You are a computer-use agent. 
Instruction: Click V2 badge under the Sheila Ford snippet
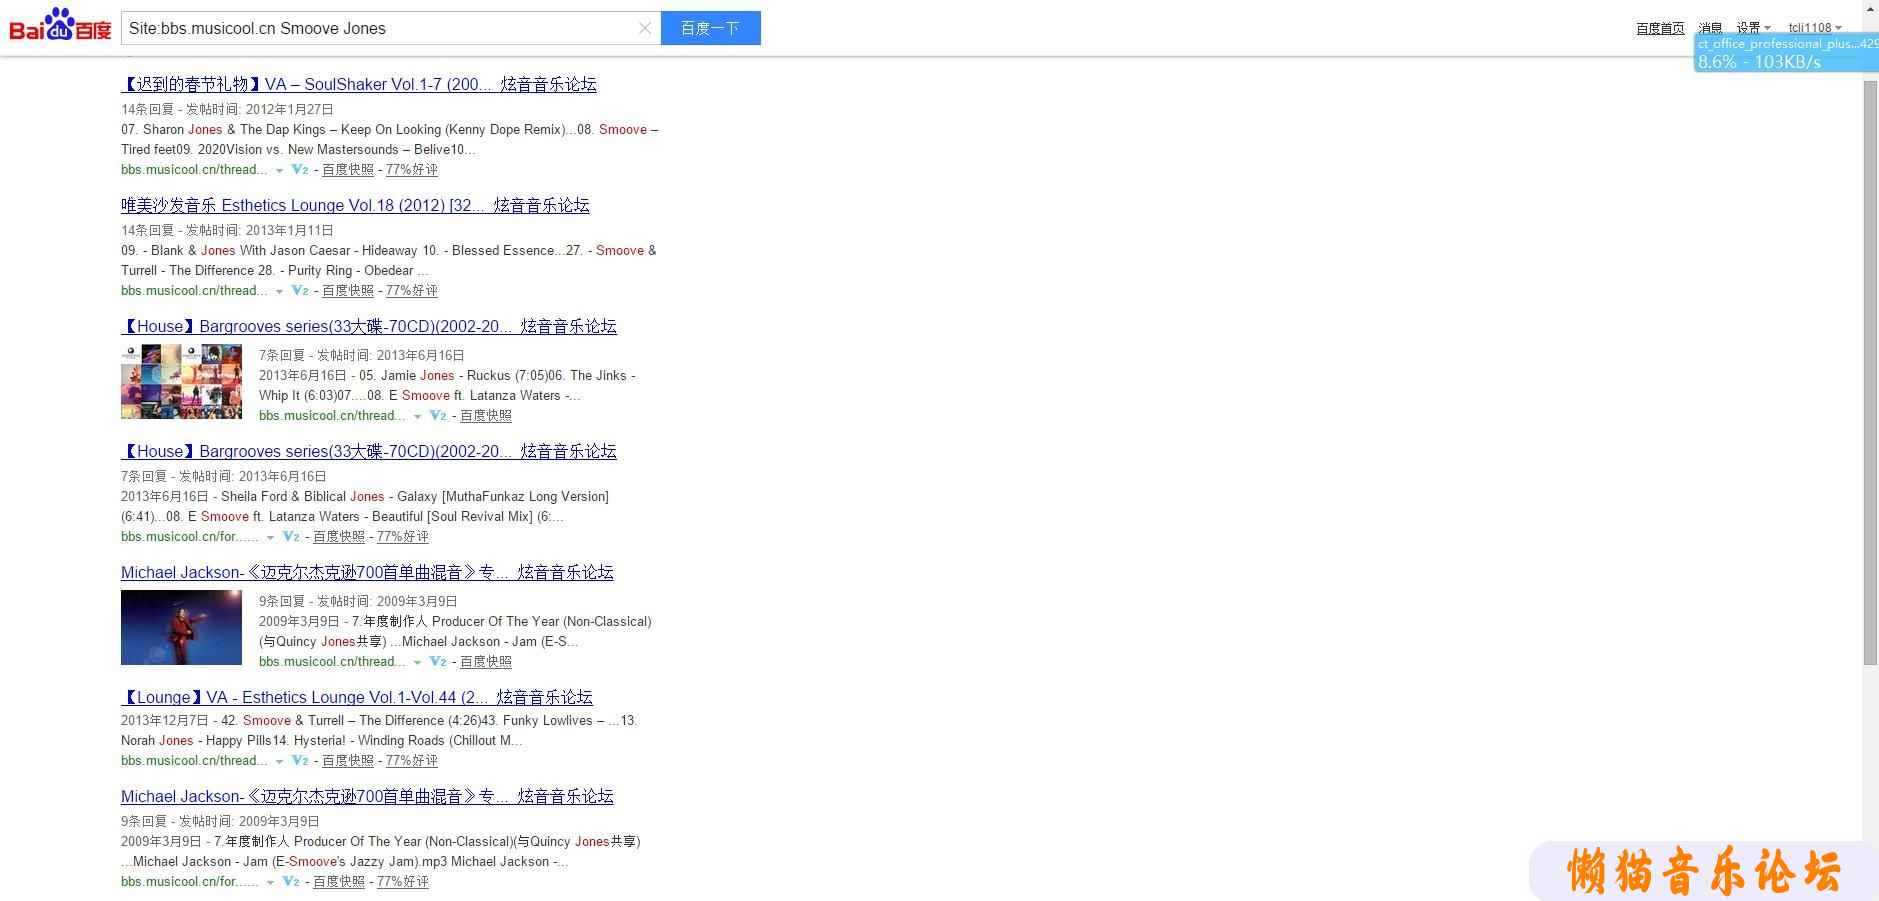[291, 537]
